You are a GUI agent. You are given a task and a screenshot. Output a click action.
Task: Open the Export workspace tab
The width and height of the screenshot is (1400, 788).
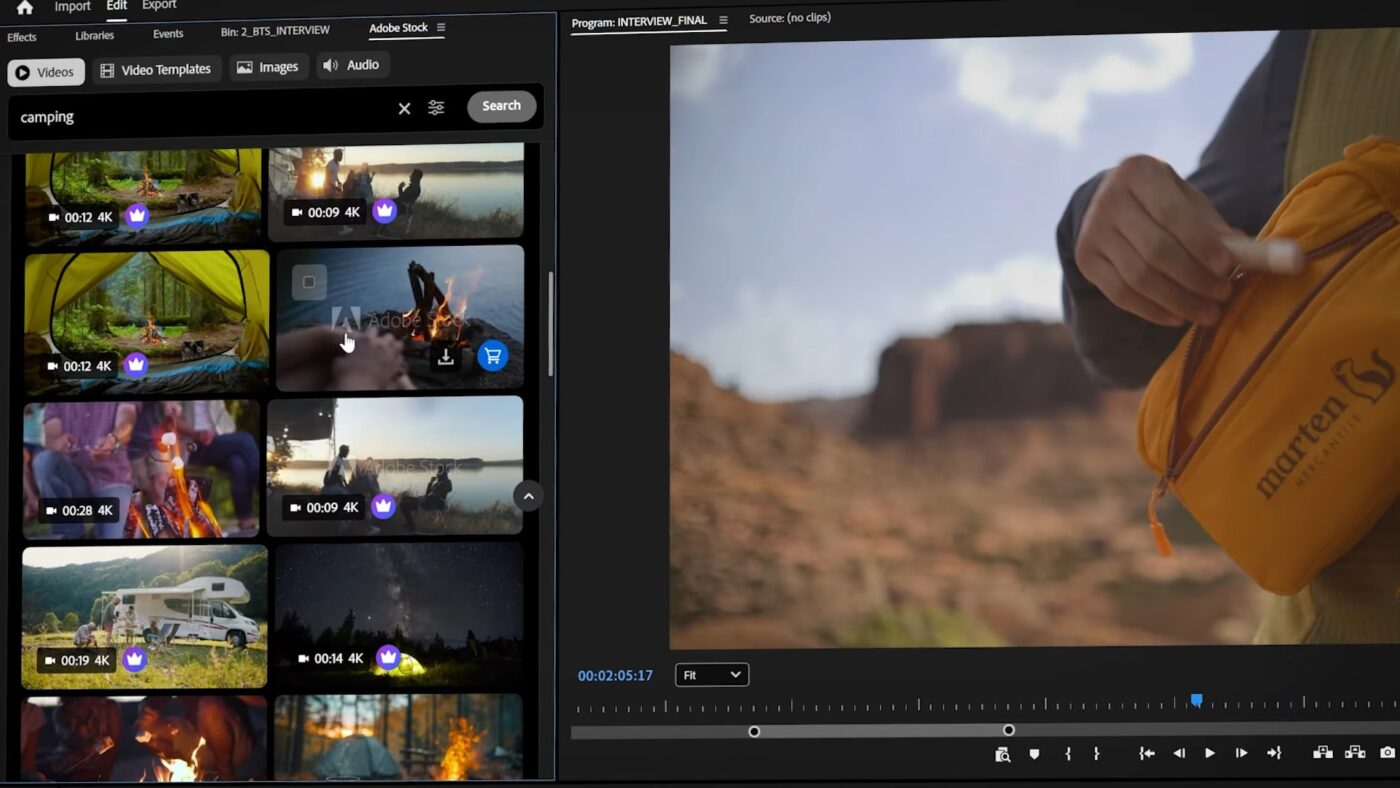point(159,6)
